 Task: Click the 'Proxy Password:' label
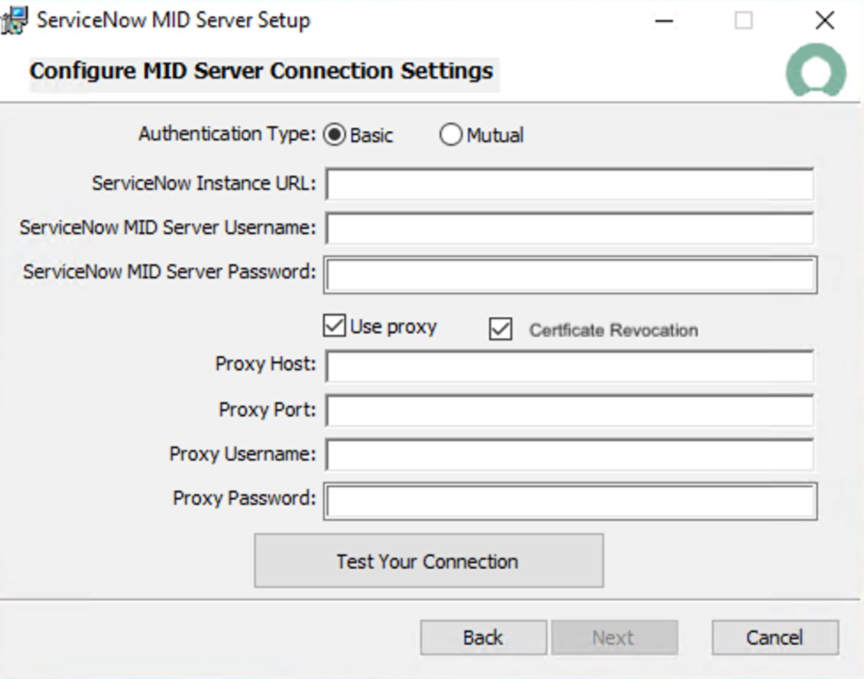244,498
